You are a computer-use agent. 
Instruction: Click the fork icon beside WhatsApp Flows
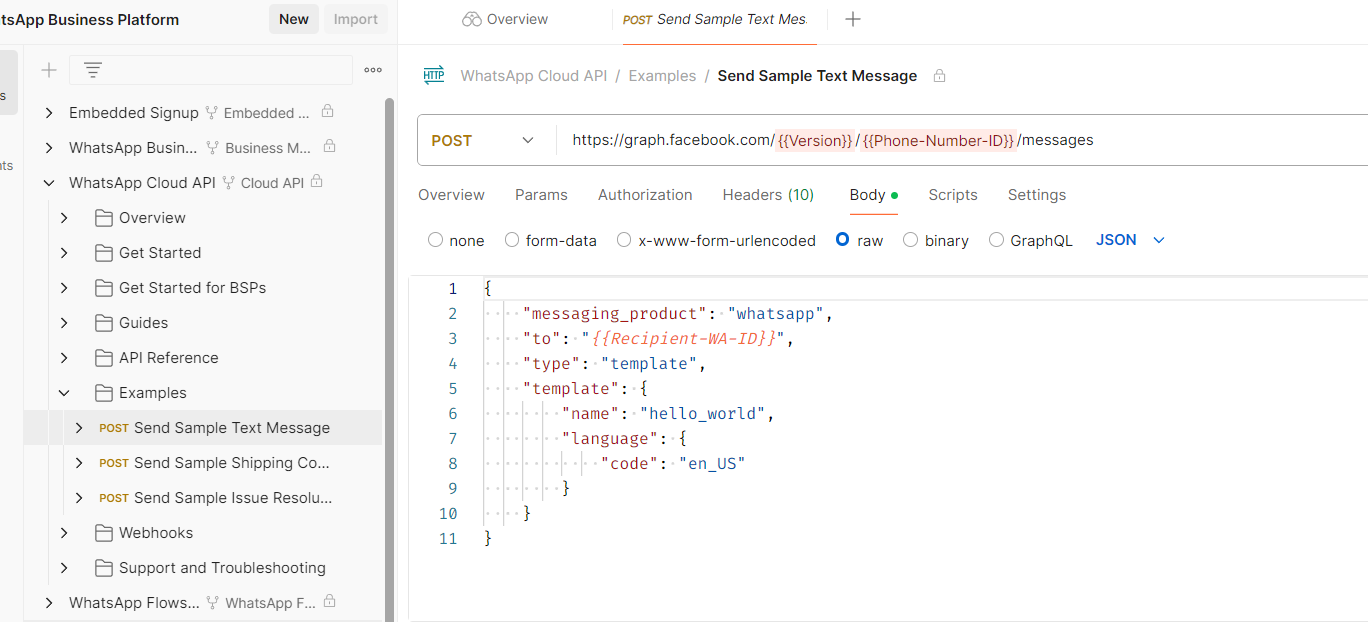click(212, 603)
